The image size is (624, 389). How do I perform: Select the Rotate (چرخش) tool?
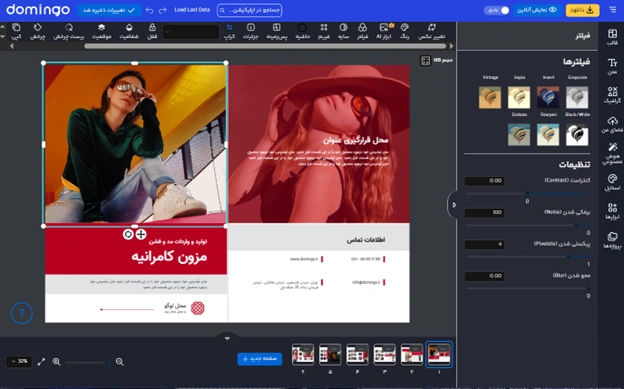37,27
